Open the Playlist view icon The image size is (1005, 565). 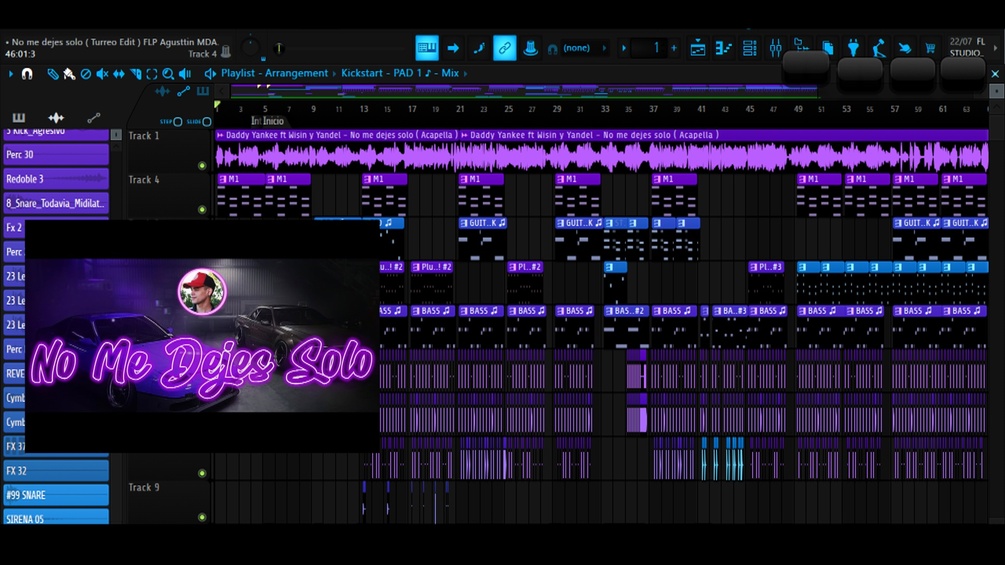(698, 48)
